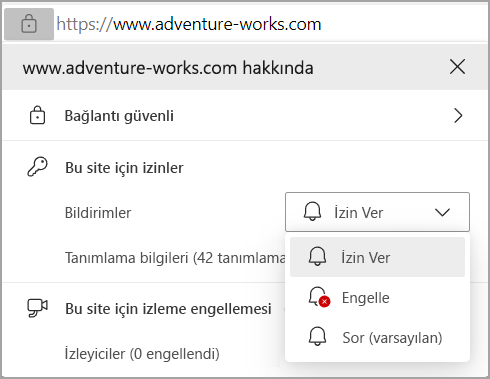Screen dimensions: 490x379
Task: Select Engelle to block notifications
Action: [377, 297]
